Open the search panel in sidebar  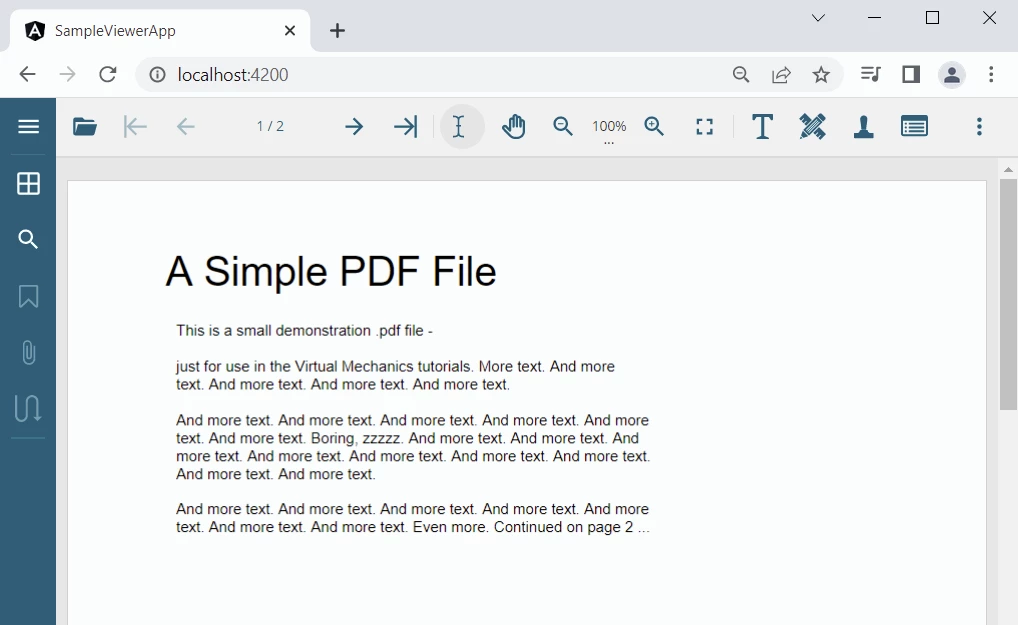click(x=28, y=240)
